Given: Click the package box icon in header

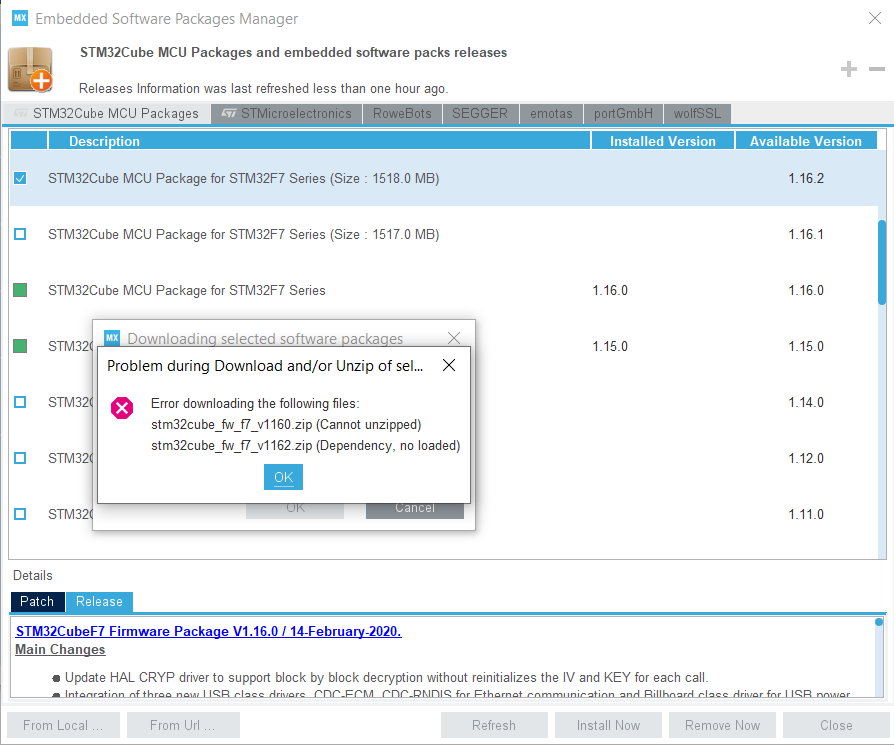Looking at the screenshot, I should pyautogui.click(x=31, y=70).
